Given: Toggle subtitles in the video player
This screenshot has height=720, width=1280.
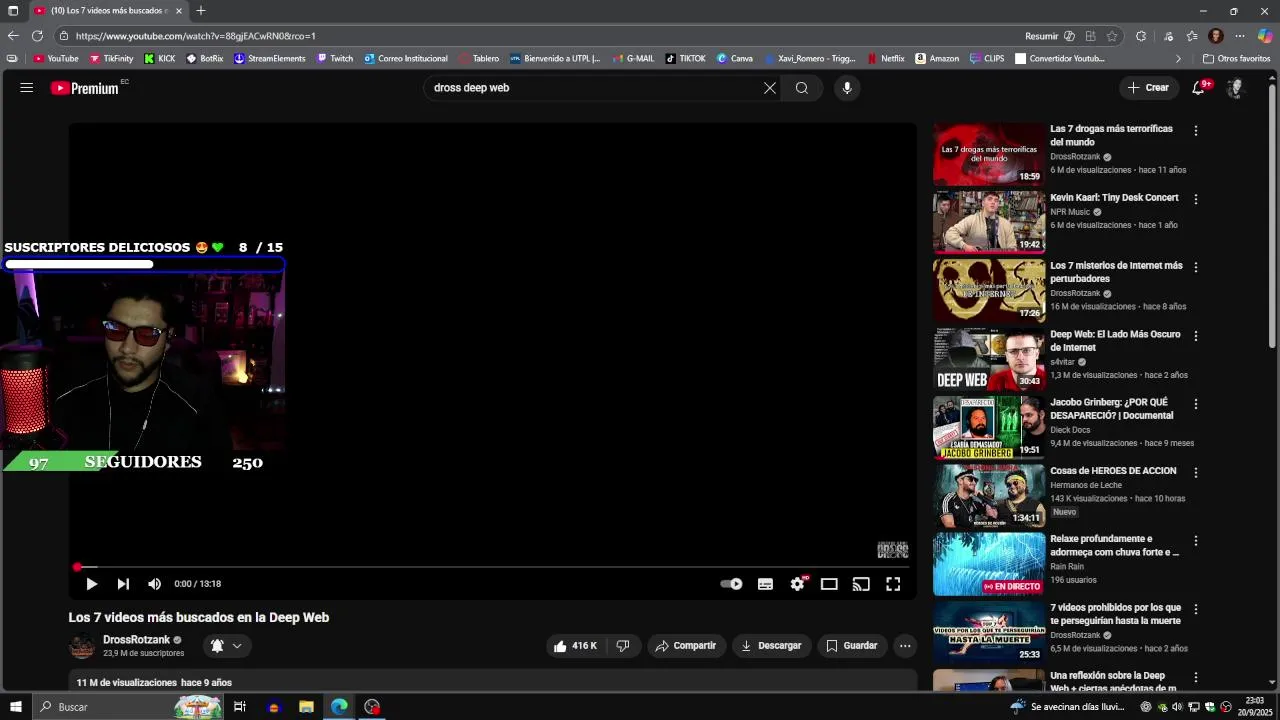Looking at the screenshot, I should [765, 584].
